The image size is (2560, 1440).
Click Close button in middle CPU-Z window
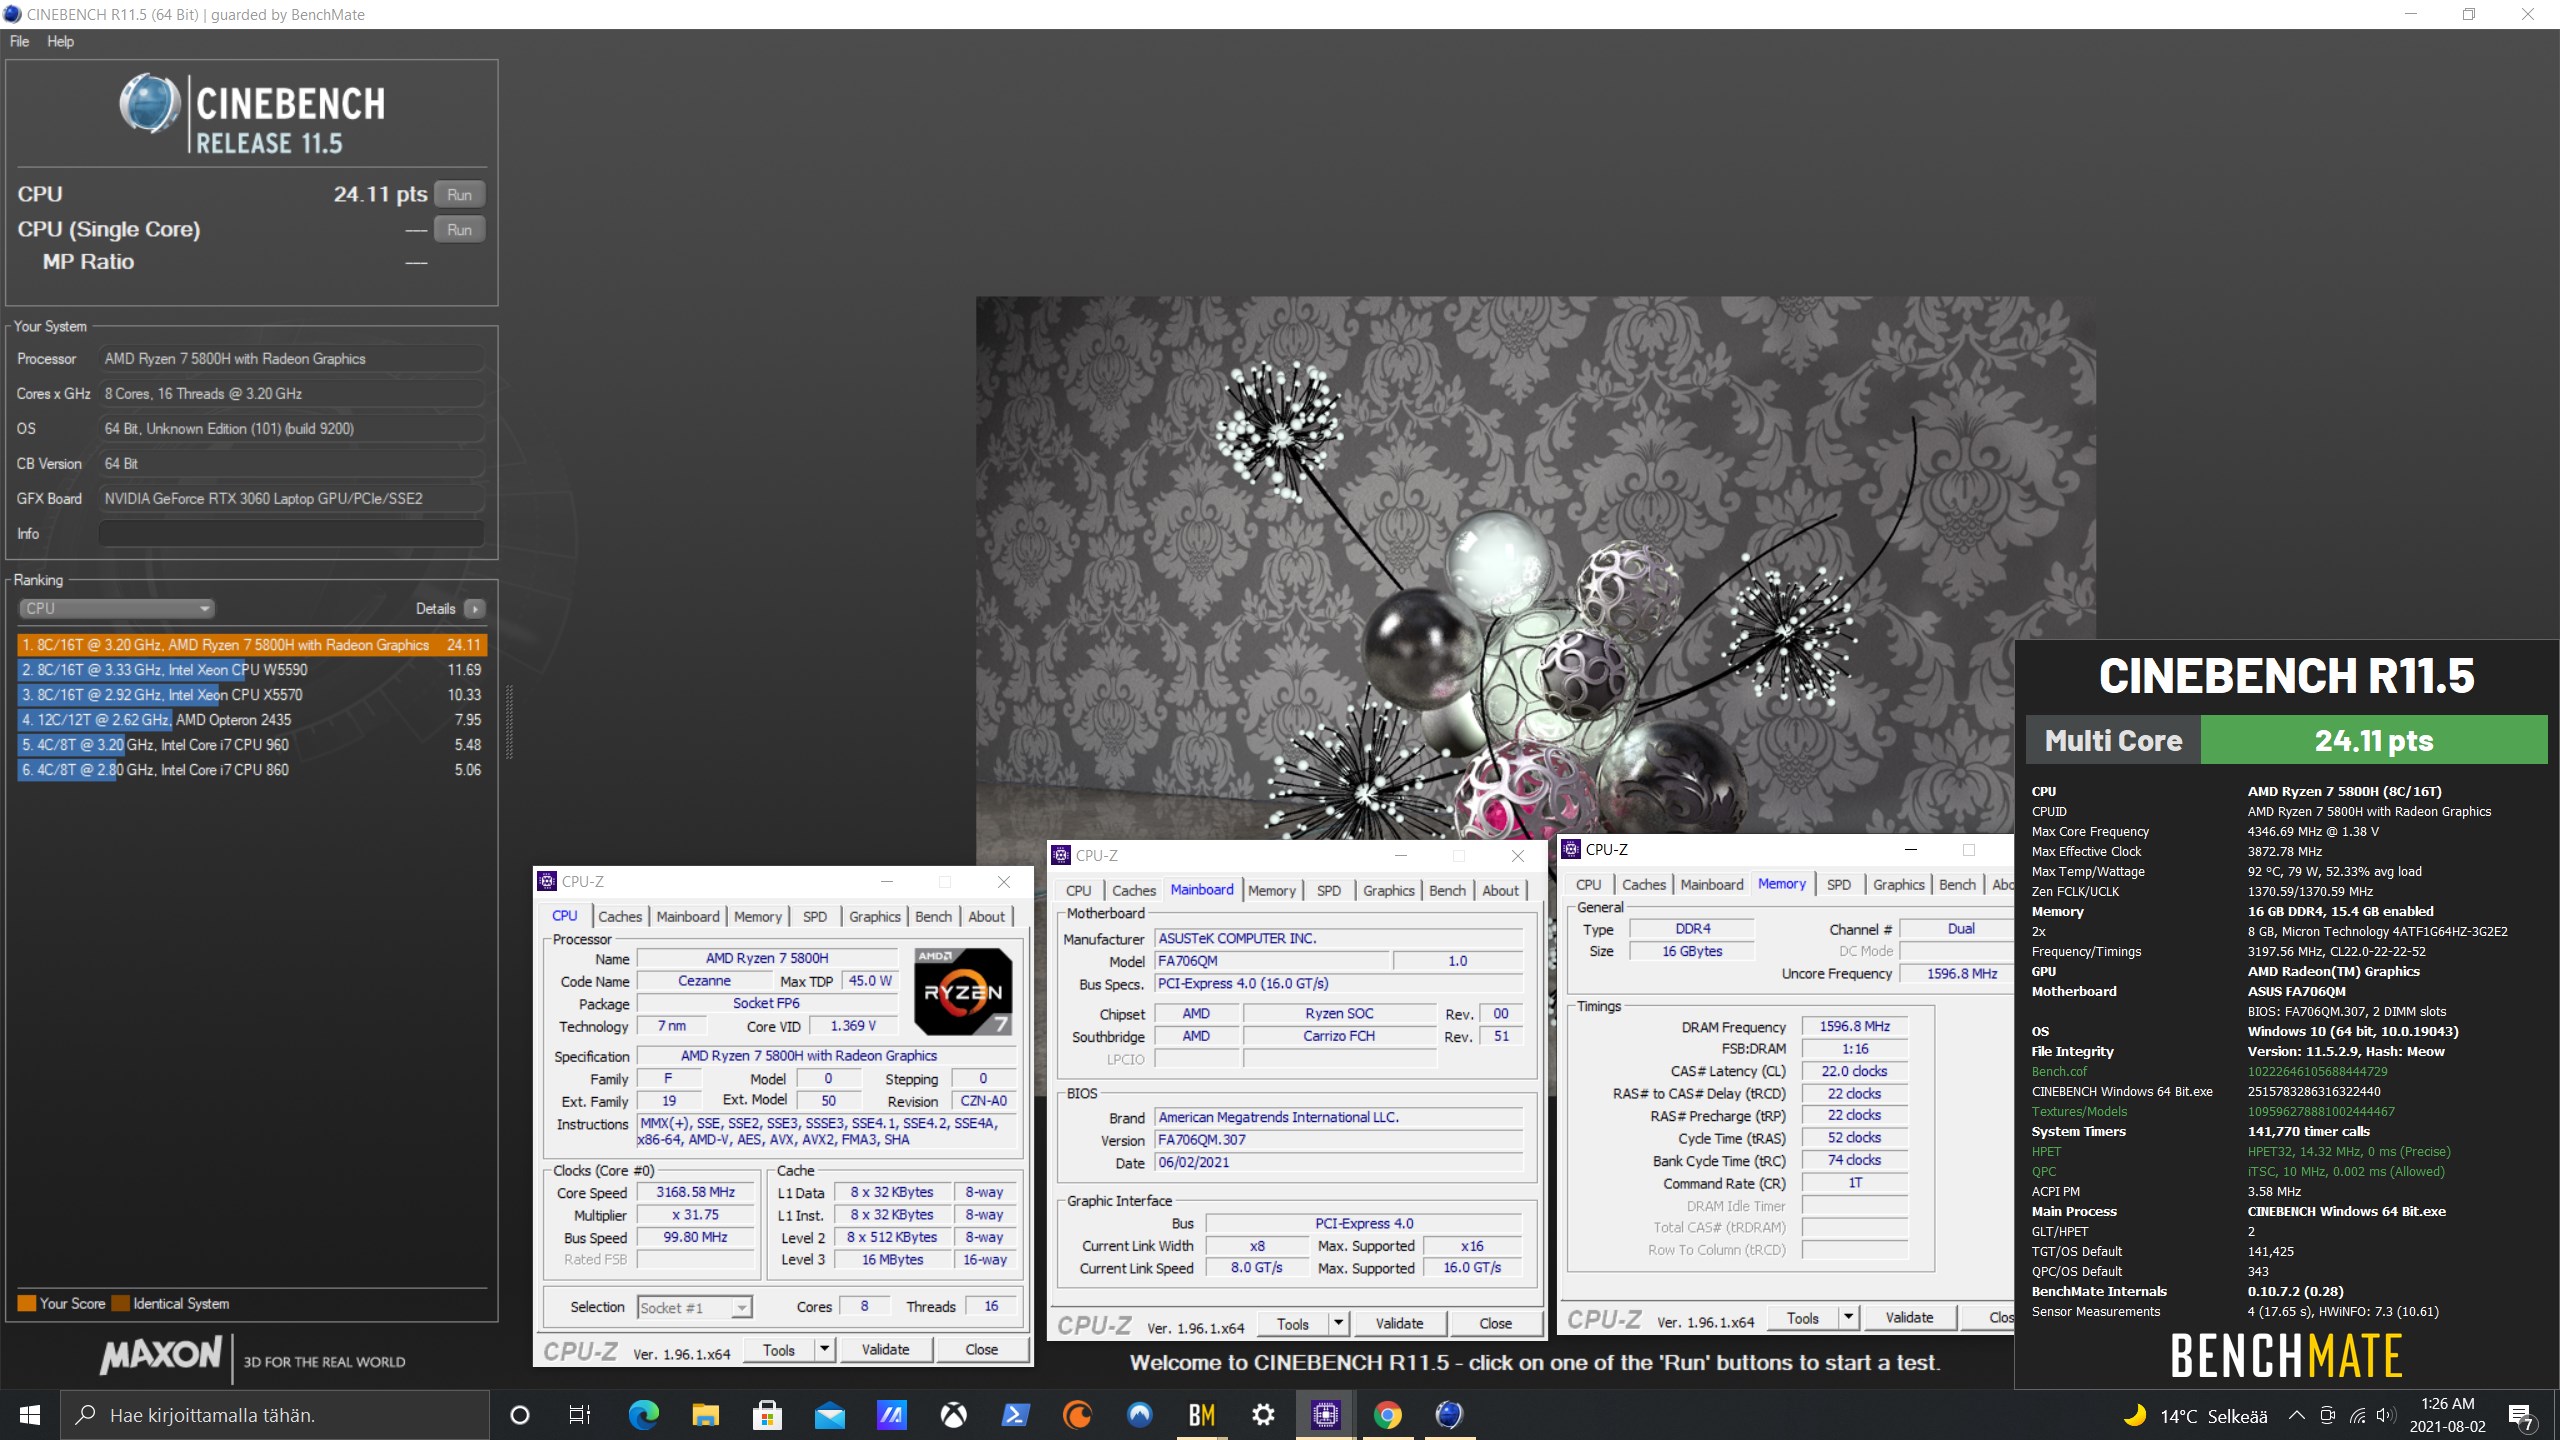pyautogui.click(x=1495, y=1324)
